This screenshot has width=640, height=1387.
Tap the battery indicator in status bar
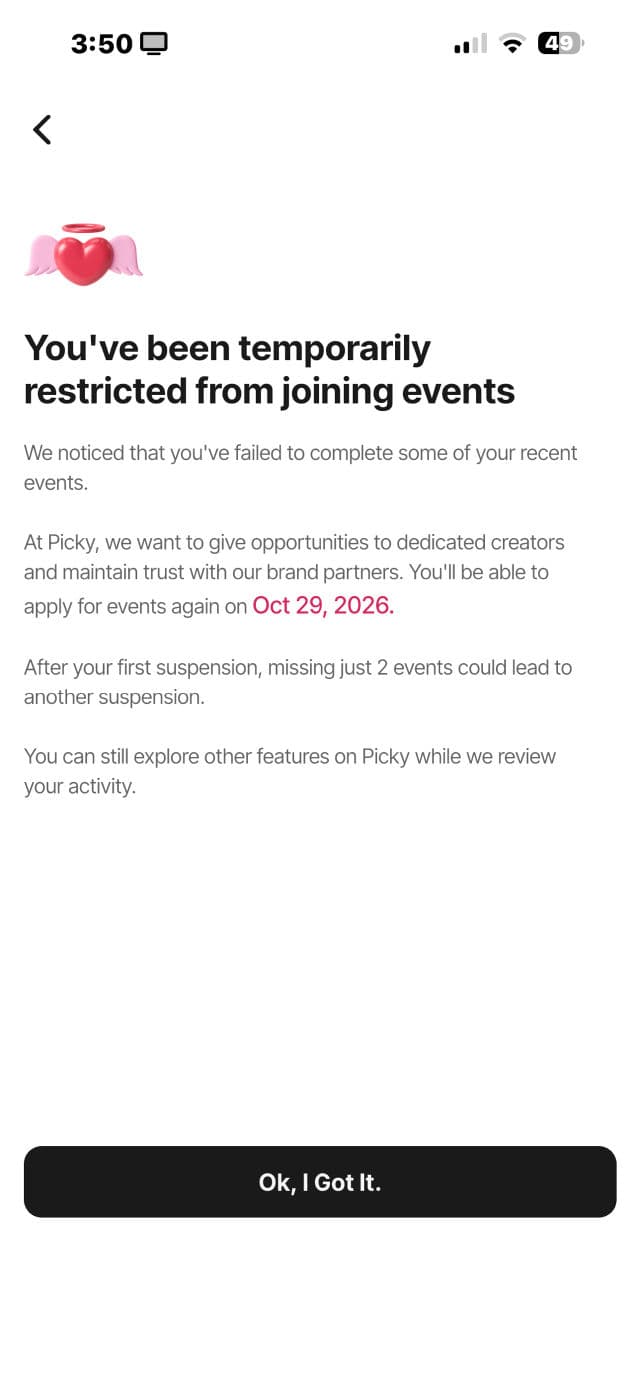(x=561, y=43)
